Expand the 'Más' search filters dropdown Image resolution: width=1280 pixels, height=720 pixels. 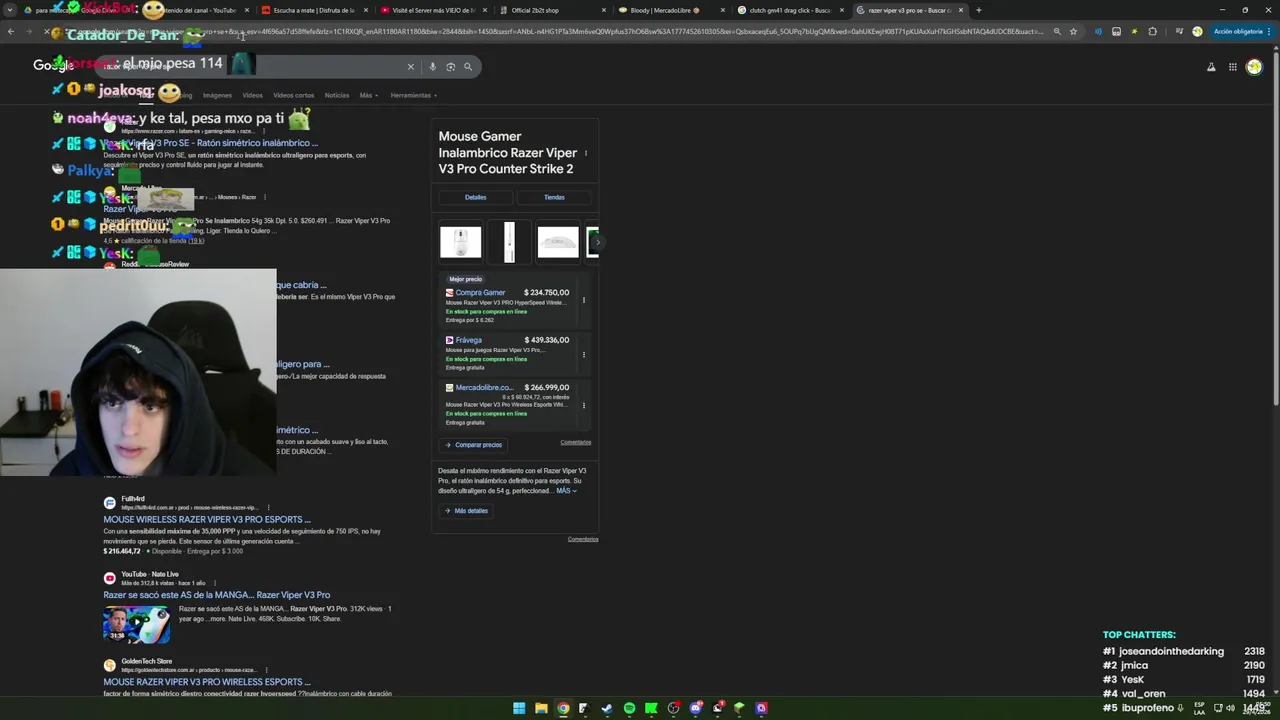[368, 95]
